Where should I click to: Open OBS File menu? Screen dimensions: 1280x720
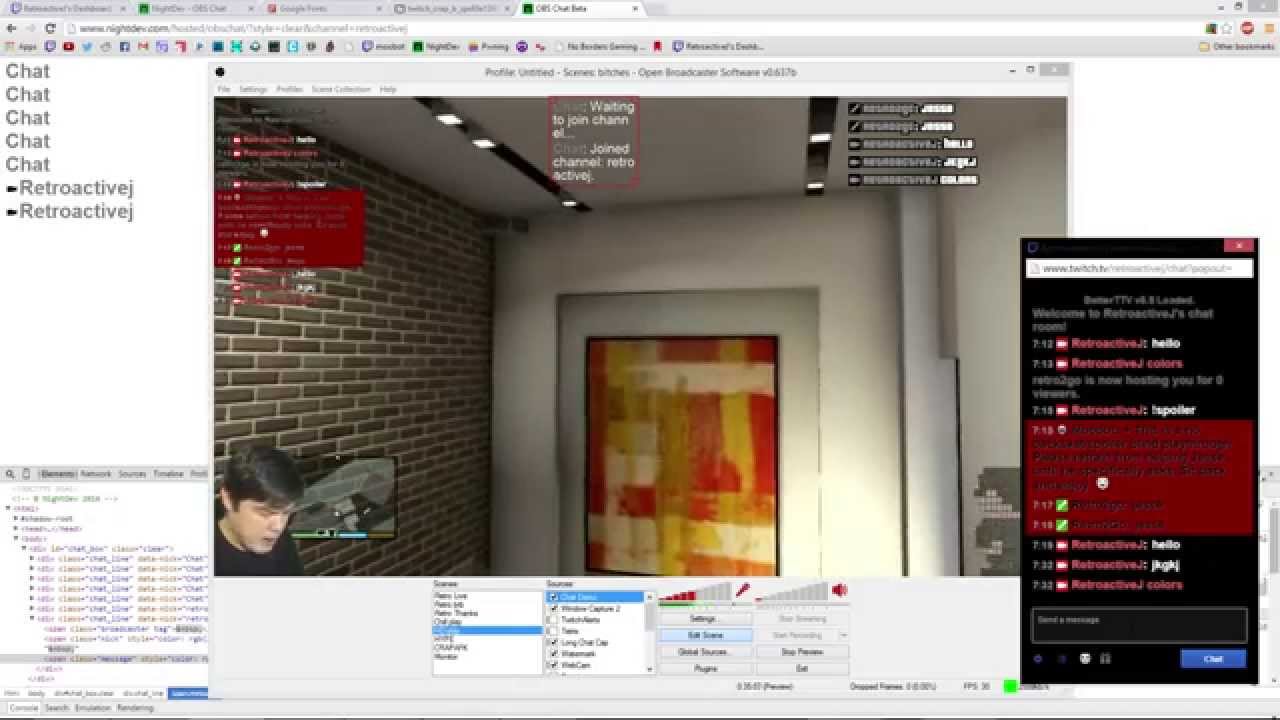(x=224, y=89)
